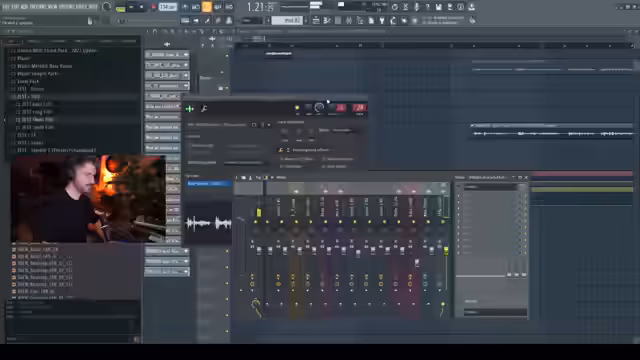The width and height of the screenshot is (640, 360).
Task: Open the wrench settings icon in the channel window
Action: pos(204,108)
